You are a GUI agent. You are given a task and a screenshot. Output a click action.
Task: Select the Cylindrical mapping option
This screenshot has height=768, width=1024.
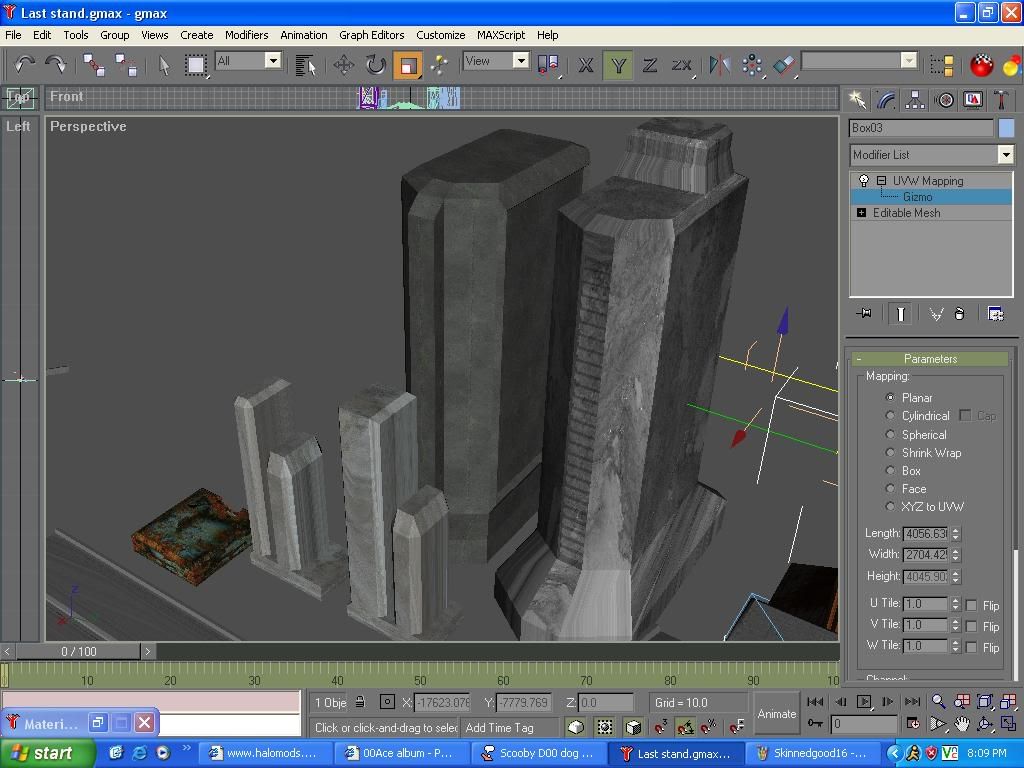[890, 415]
